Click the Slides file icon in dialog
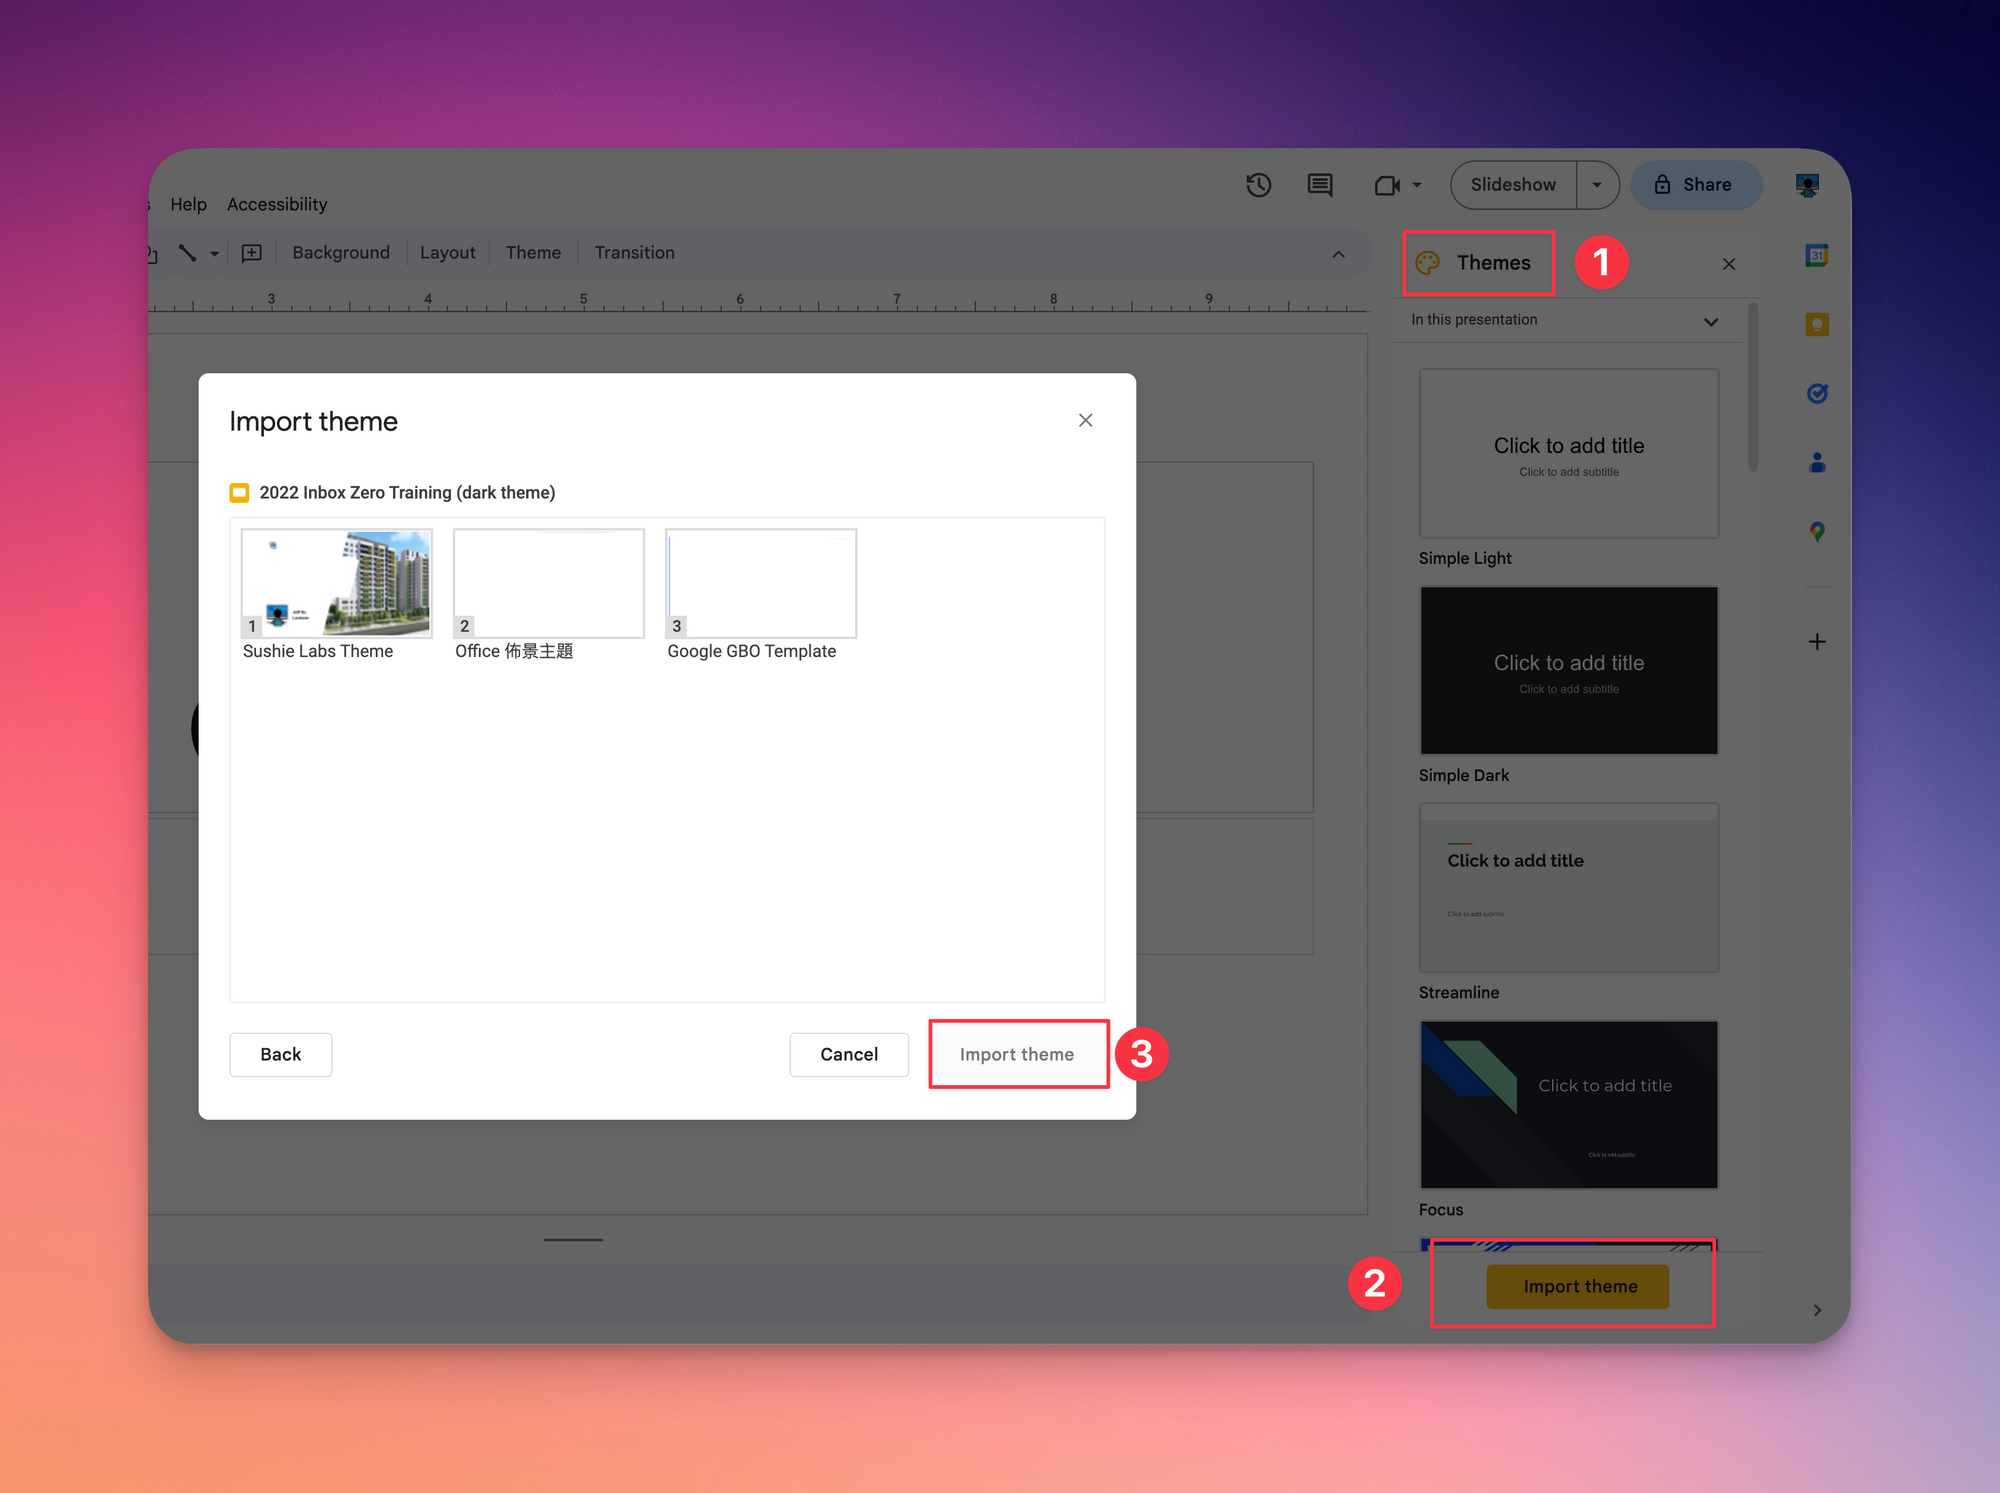Image resolution: width=2000 pixels, height=1493 pixels. (x=240, y=493)
